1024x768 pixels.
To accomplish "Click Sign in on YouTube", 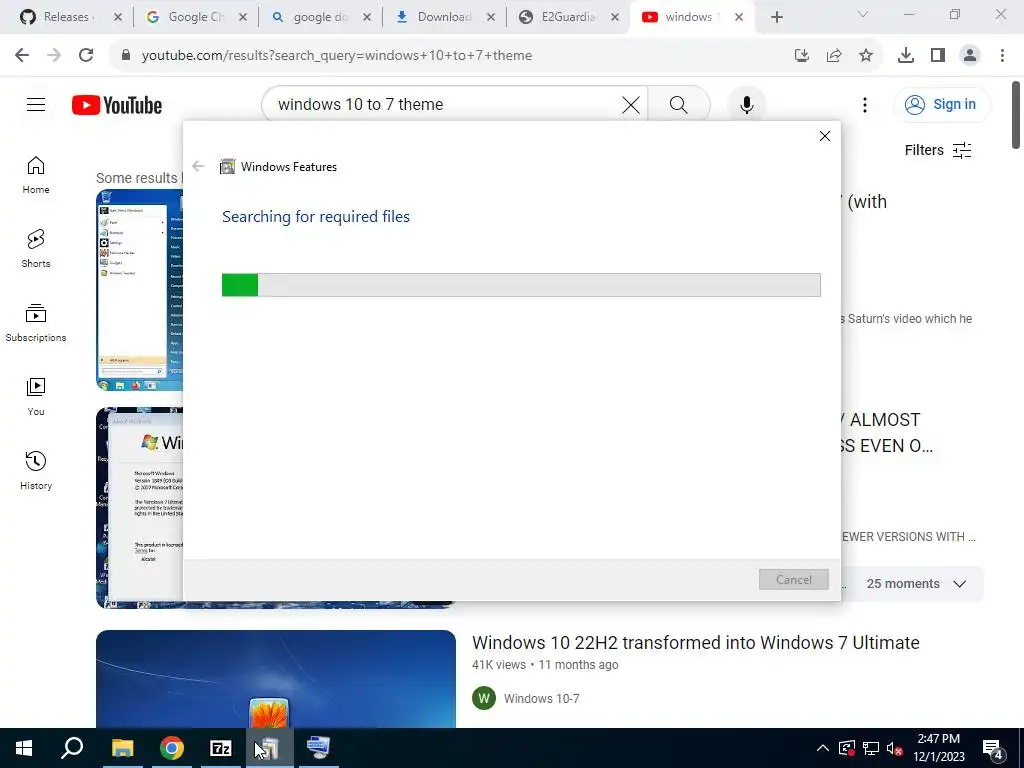I will (942, 104).
